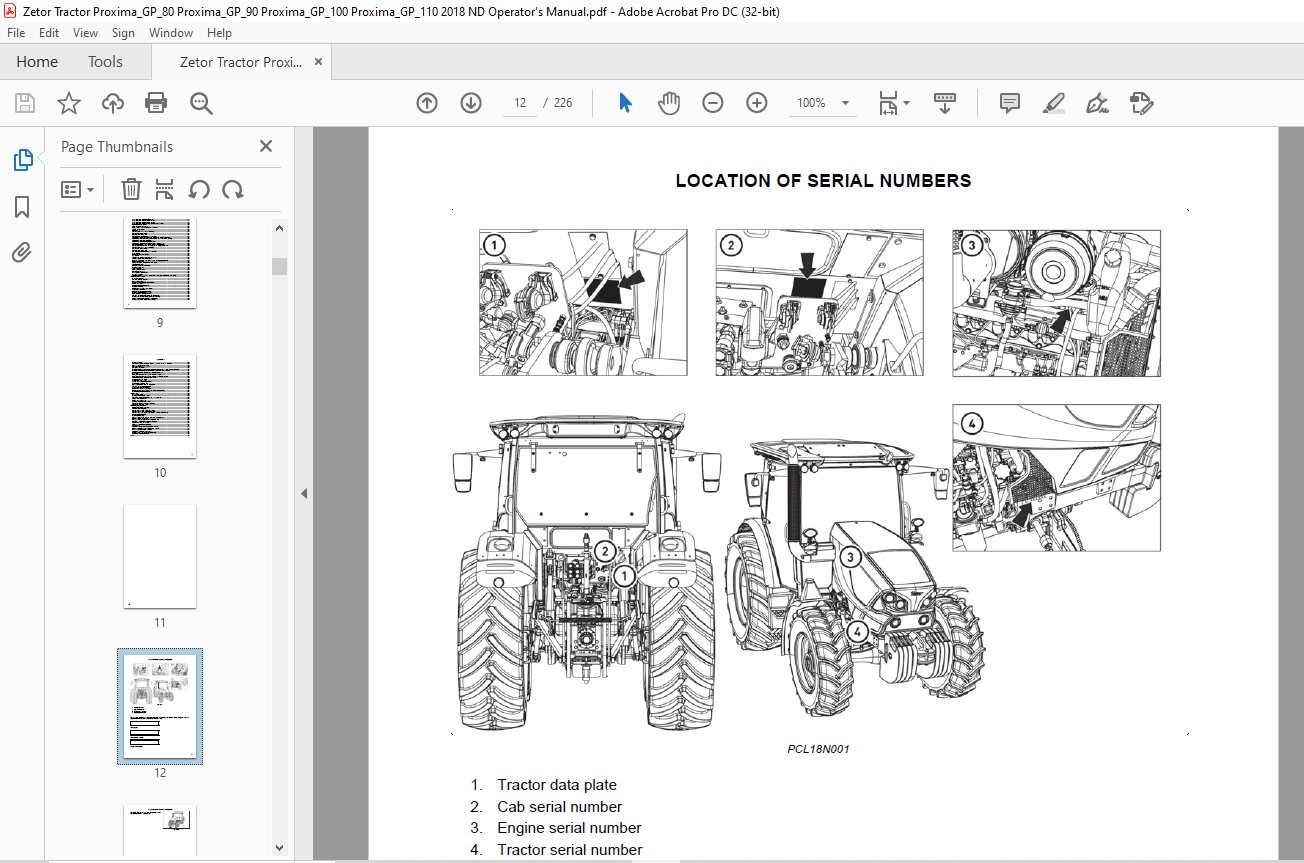Switch to the Home tab
1304x863 pixels.
(37, 62)
